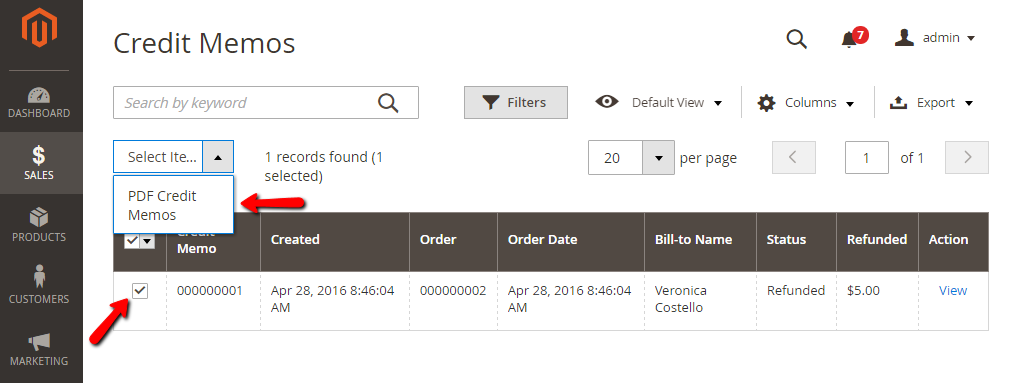Uncheck credit memo 000000001 row checkbox
This screenshot has height=383, width=1013.
[140, 291]
